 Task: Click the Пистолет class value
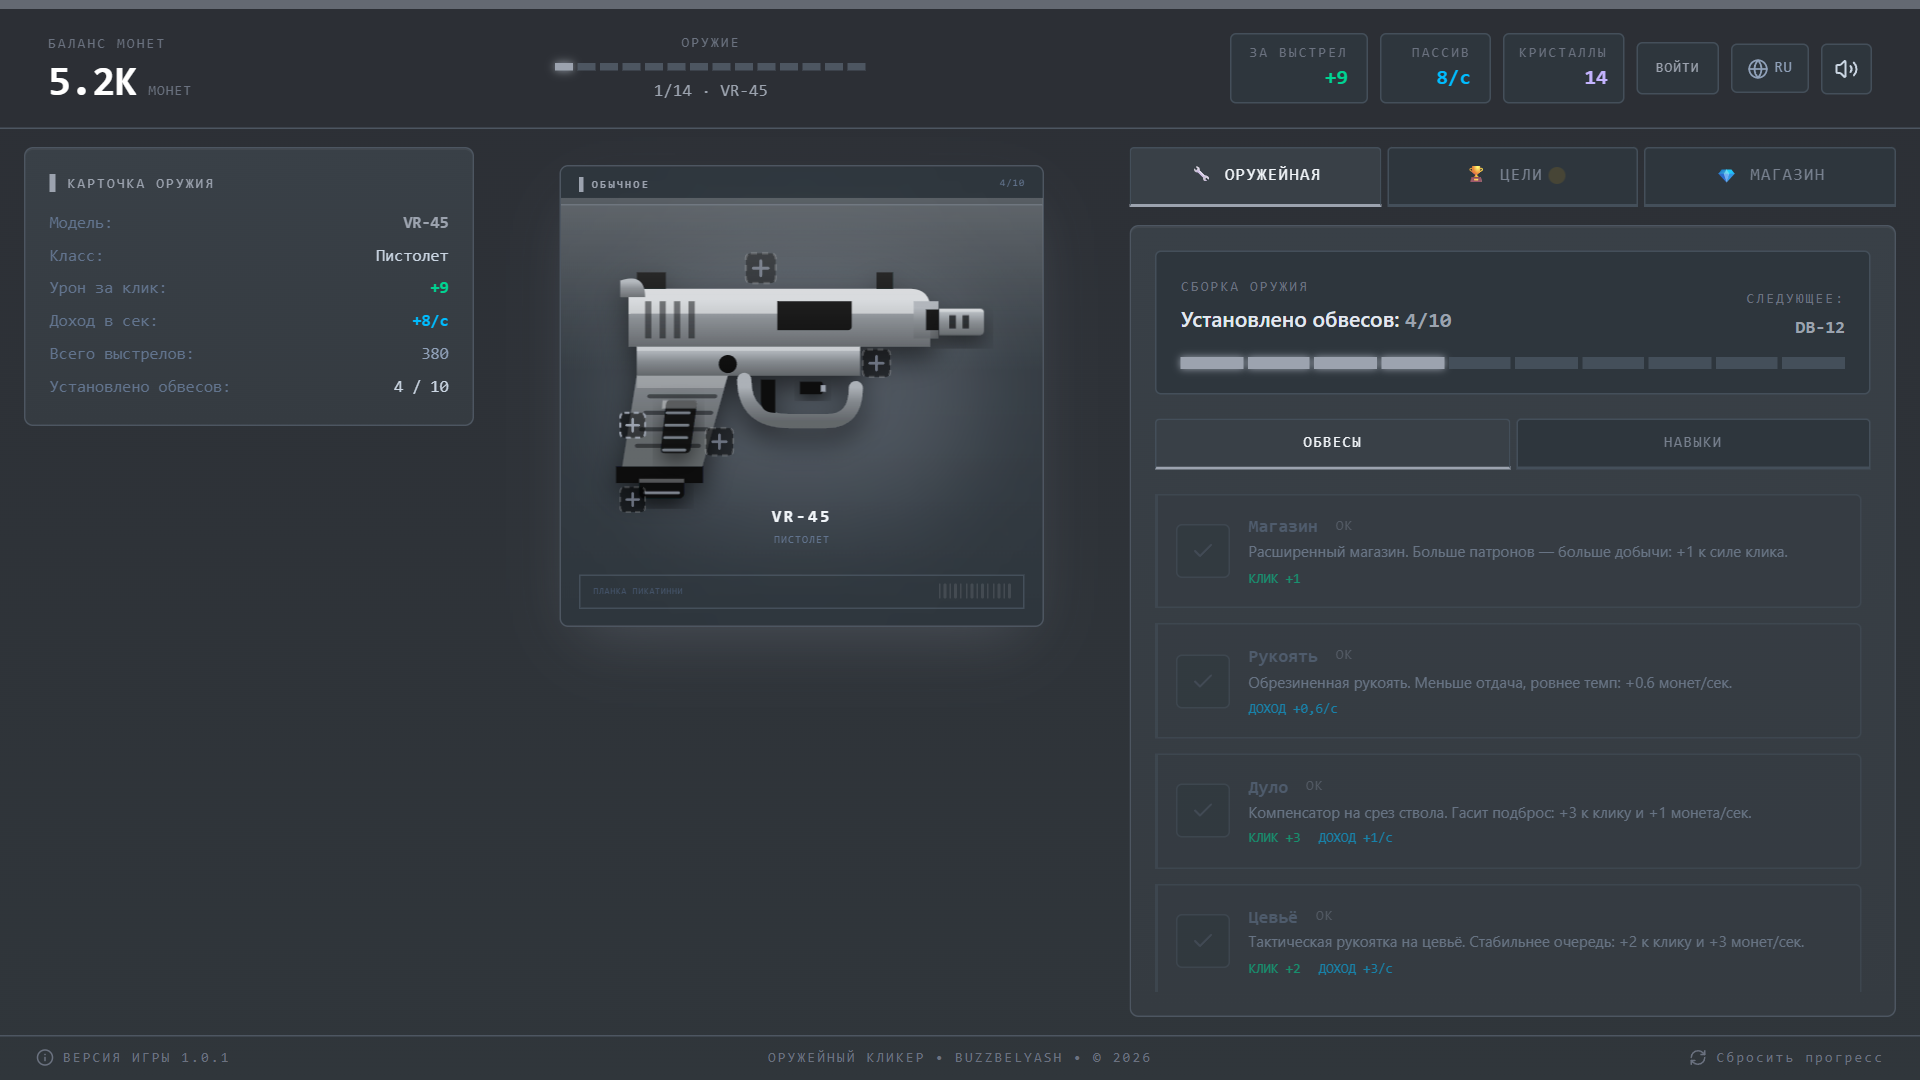(x=412, y=256)
